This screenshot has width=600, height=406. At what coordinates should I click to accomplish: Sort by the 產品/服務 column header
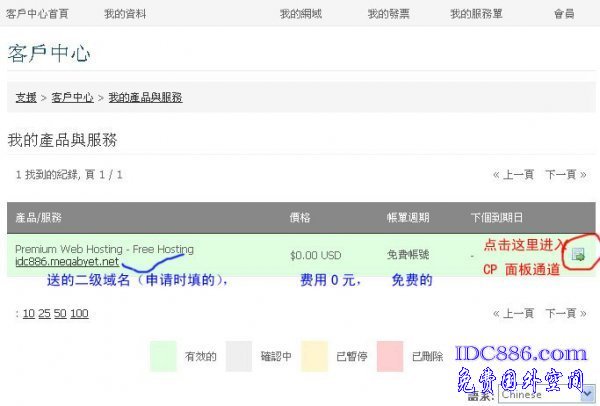(38, 217)
